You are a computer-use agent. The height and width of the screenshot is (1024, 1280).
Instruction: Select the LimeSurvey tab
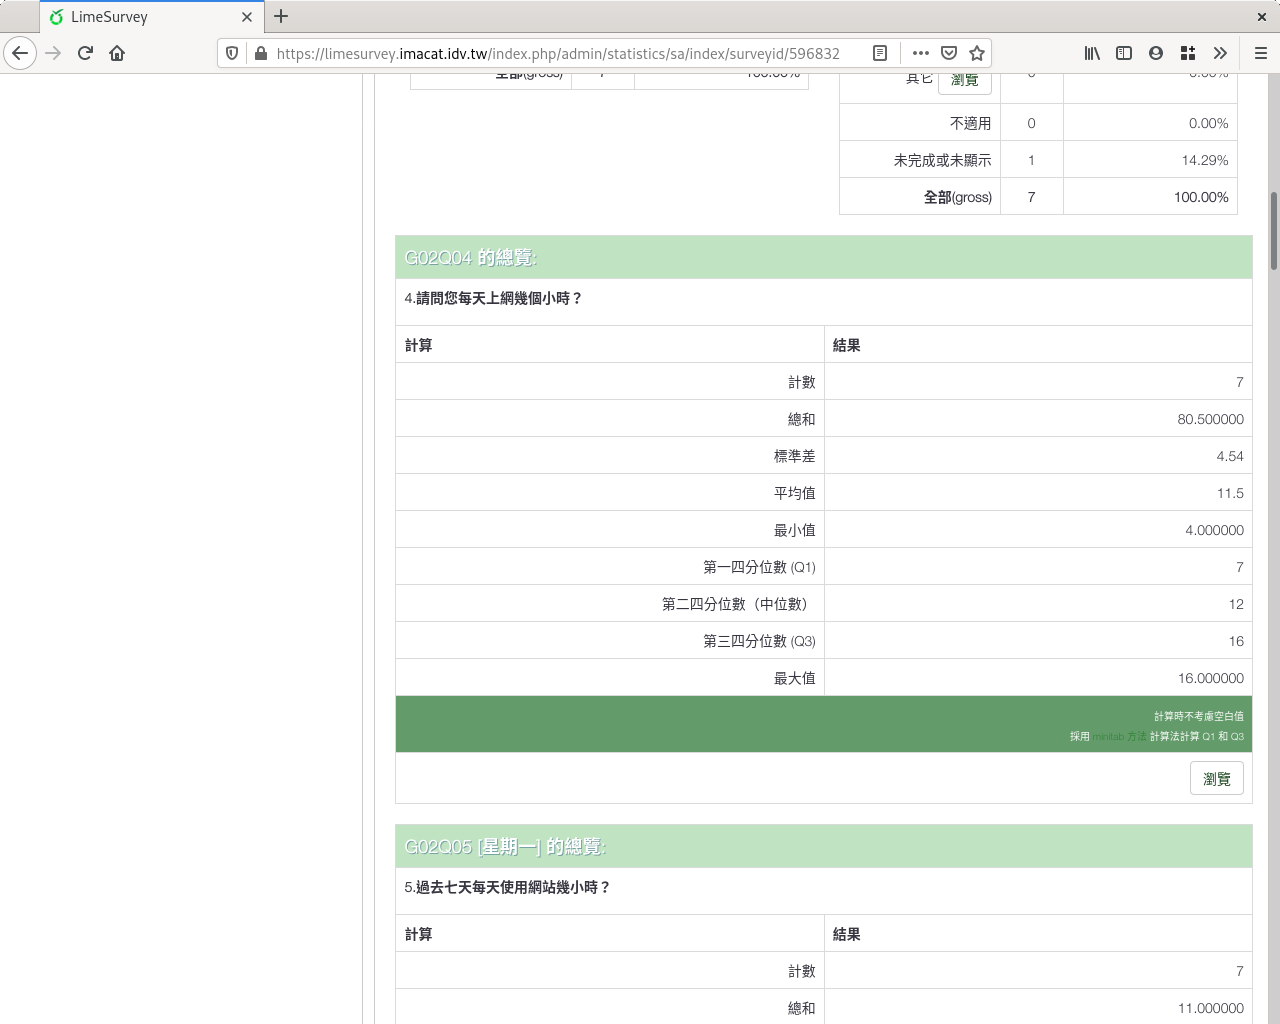152,16
